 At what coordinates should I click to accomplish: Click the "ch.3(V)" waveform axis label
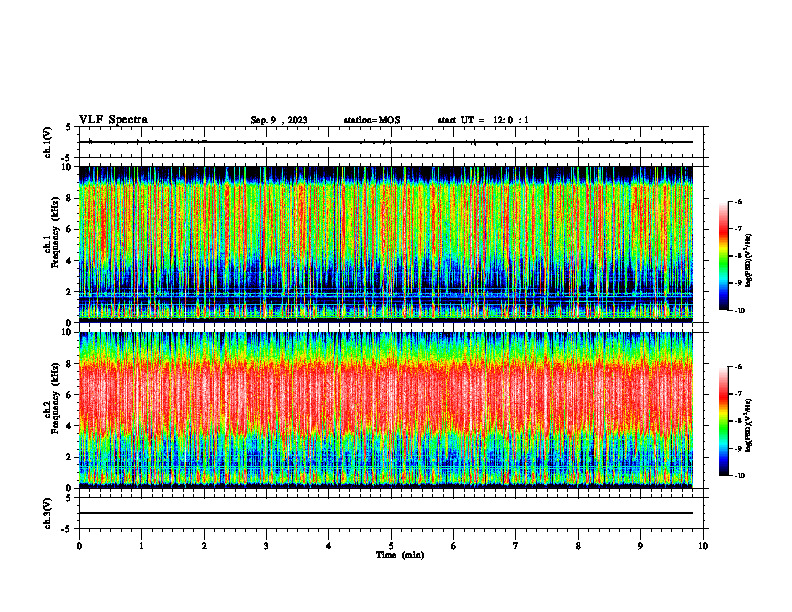click(48, 513)
